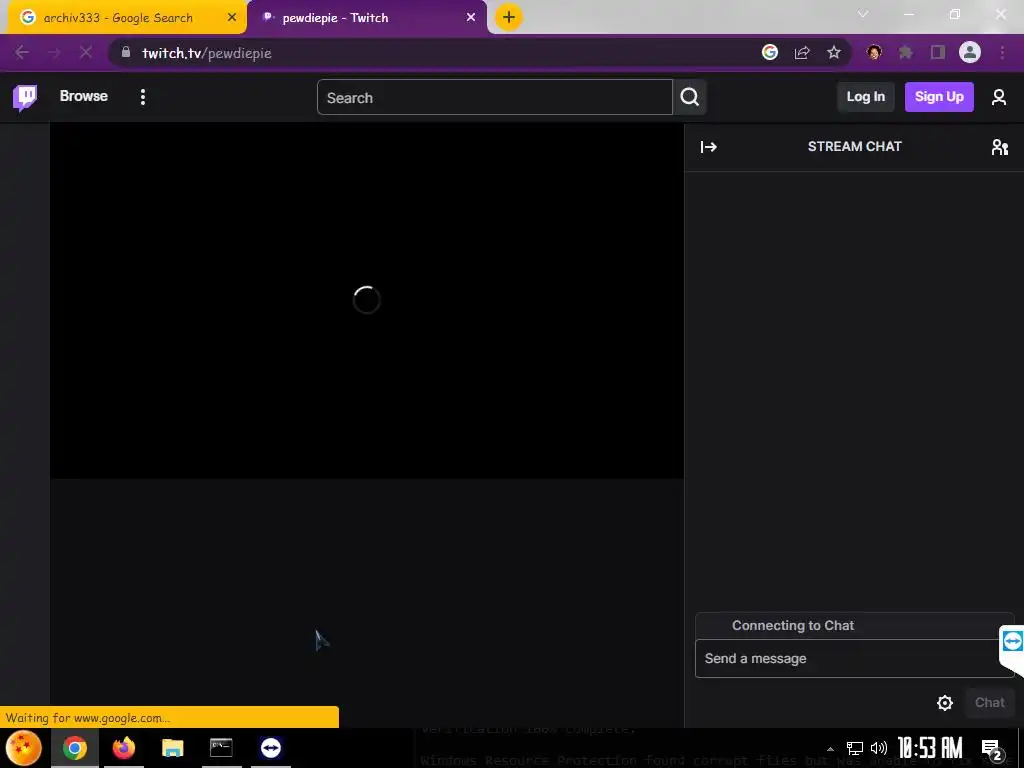Screen dimensions: 1024x768
Task: Click the avatar extension icon
Action: (x=874, y=52)
